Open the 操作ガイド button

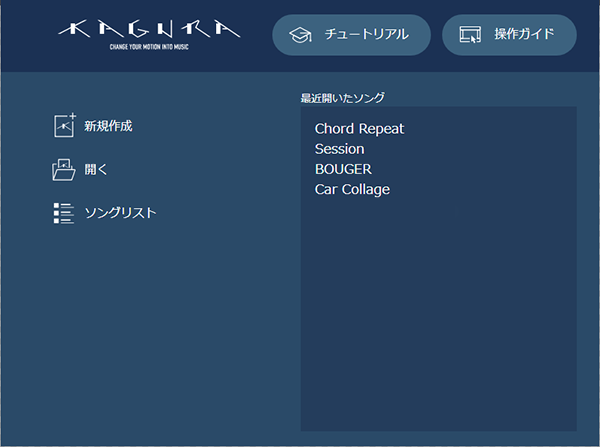[509, 35]
